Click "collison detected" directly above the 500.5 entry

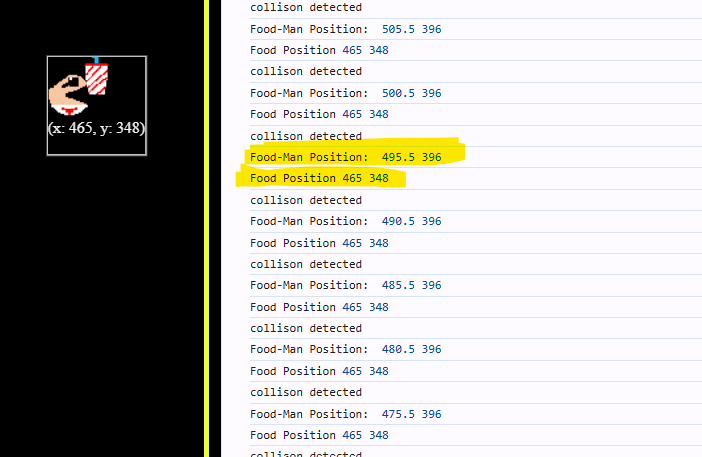coord(306,72)
